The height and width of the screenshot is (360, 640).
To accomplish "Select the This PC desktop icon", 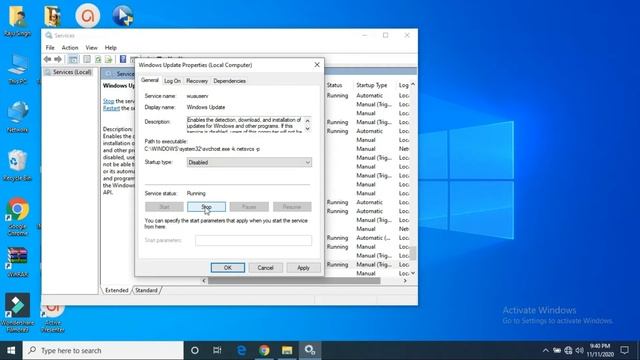I will coord(18,69).
